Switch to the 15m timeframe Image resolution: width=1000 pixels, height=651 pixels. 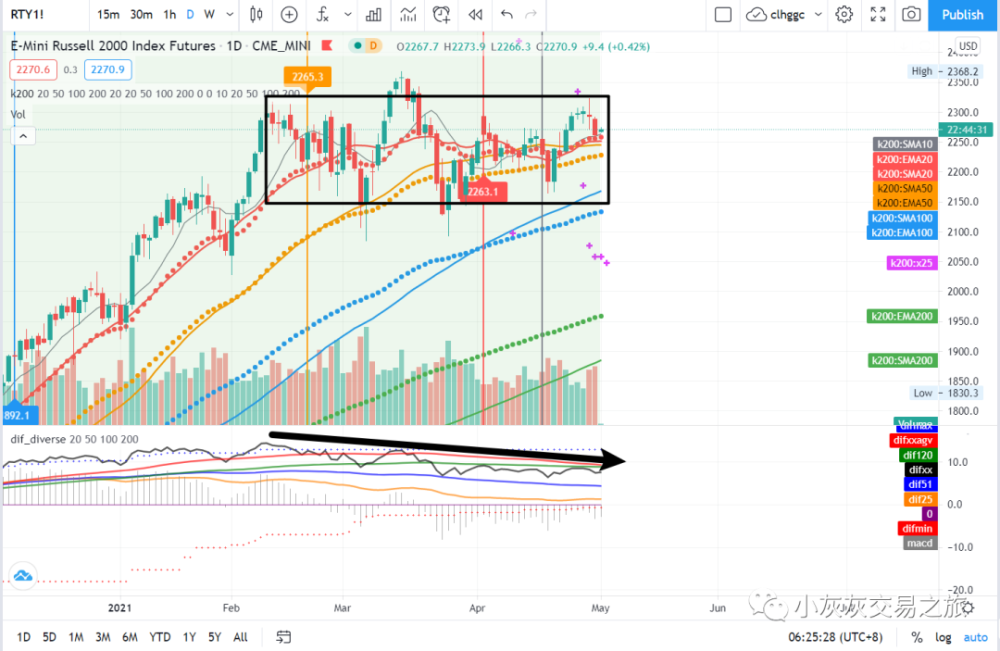pyautogui.click(x=108, y=14)
